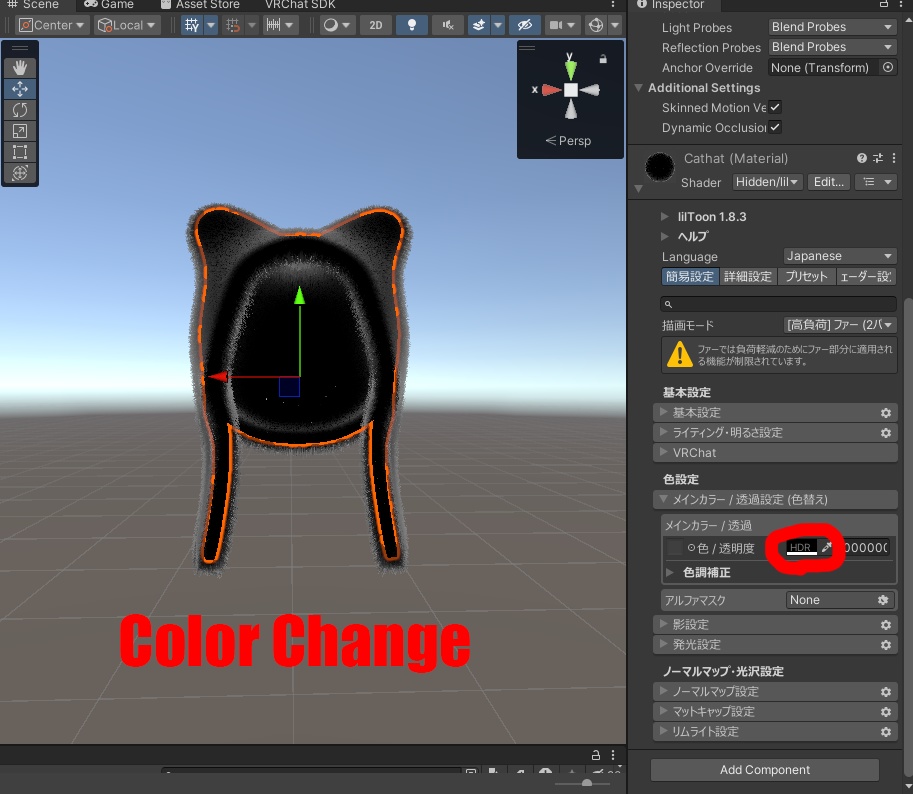Image resolution: width=913 pixels, height=794 pixels.
Task: Click the gizmo green Y axis cone
Action: pyautogui.click(x=571, y=70)
